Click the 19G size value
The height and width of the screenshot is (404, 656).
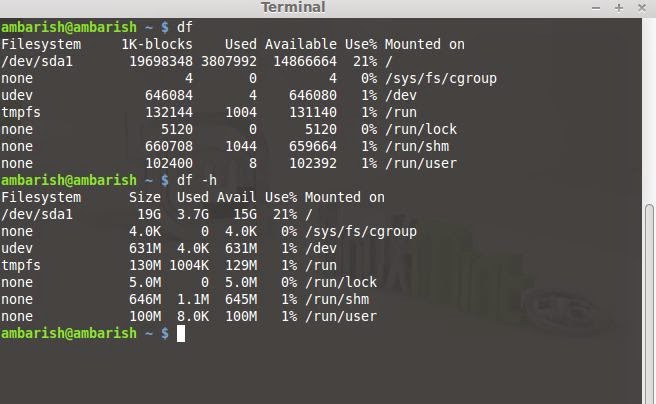[x=149, y=215]
